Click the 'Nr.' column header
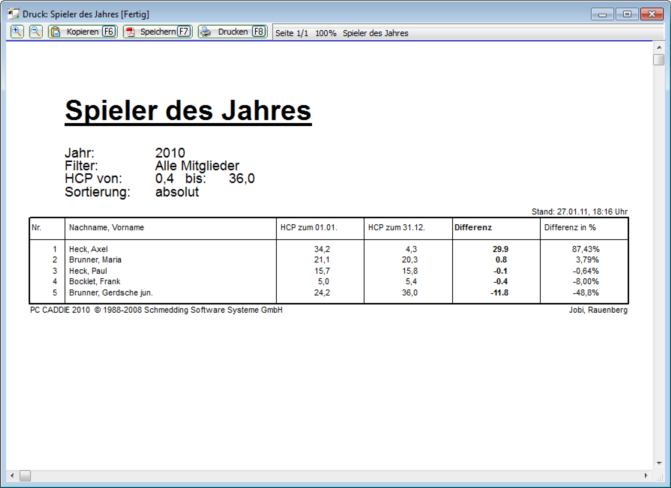 point(36,228)
